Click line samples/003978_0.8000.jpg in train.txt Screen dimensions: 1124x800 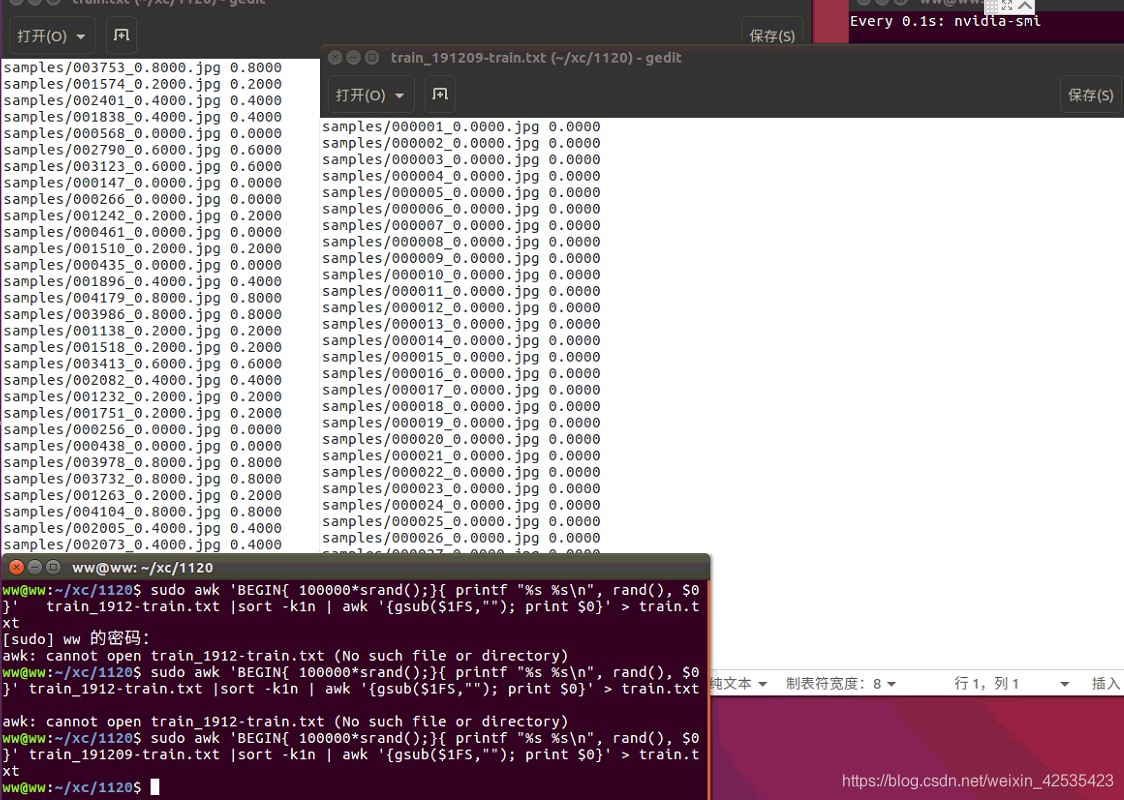143,462
